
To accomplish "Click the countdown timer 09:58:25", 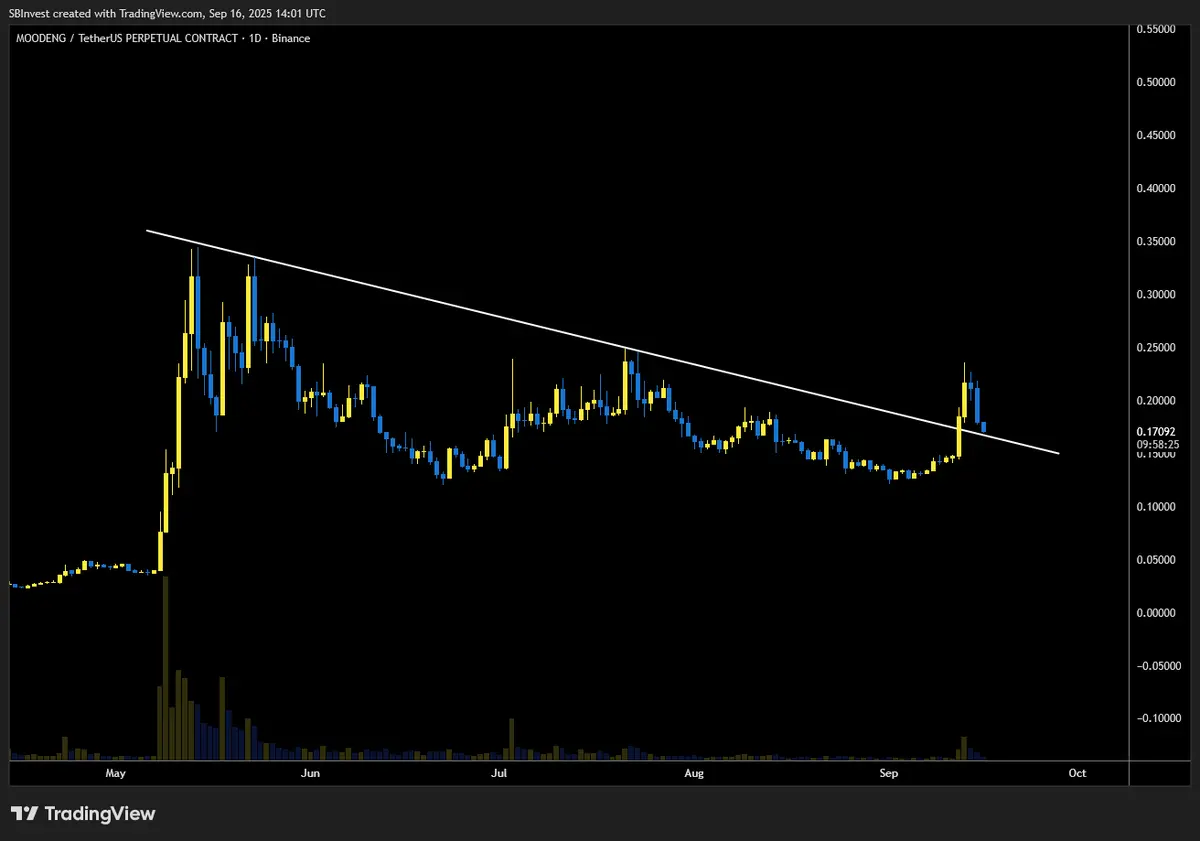I will (x=1157, y=444).
